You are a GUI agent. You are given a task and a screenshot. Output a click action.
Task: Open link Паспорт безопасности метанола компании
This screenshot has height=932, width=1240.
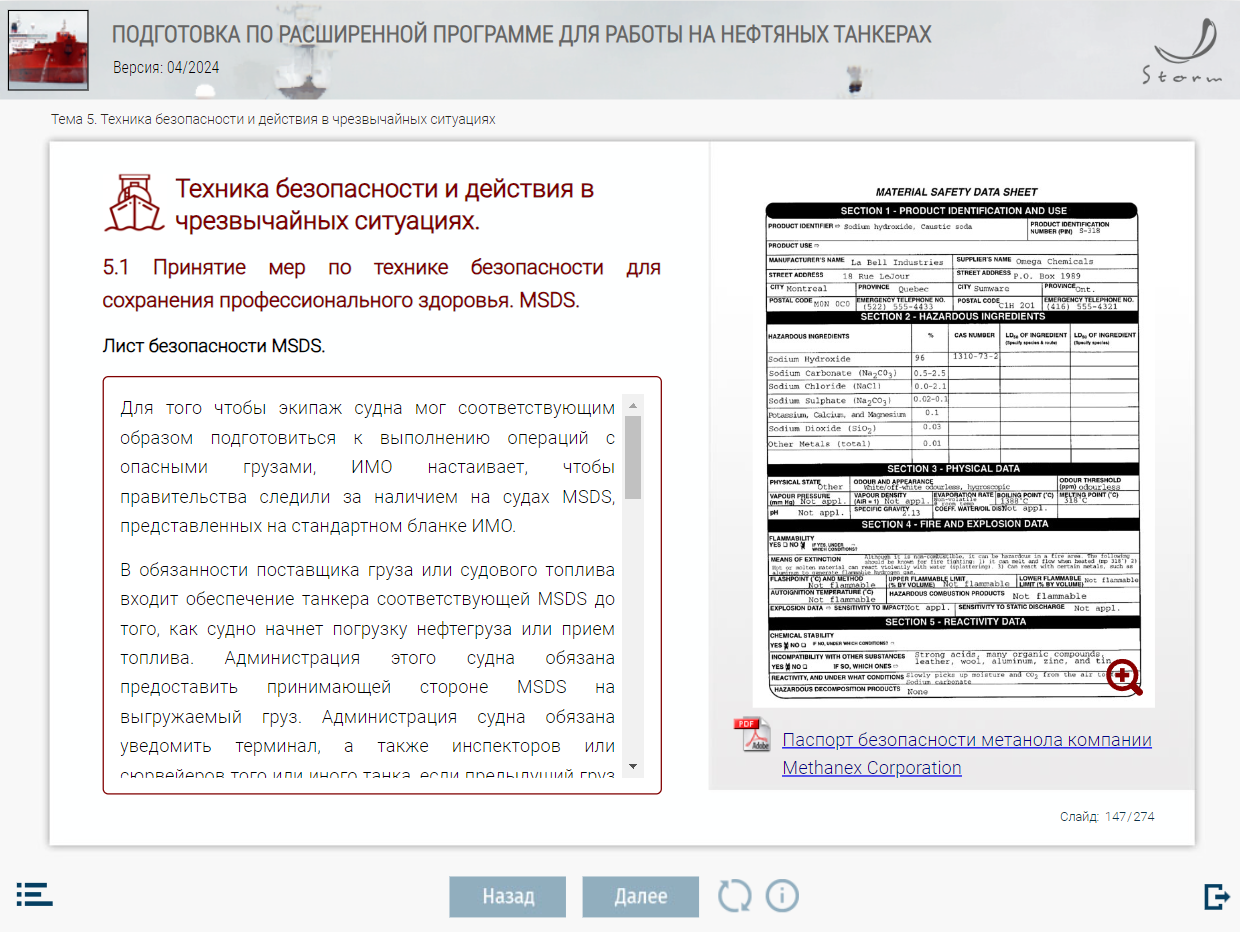pyautogui.click(x=967, y=740)
